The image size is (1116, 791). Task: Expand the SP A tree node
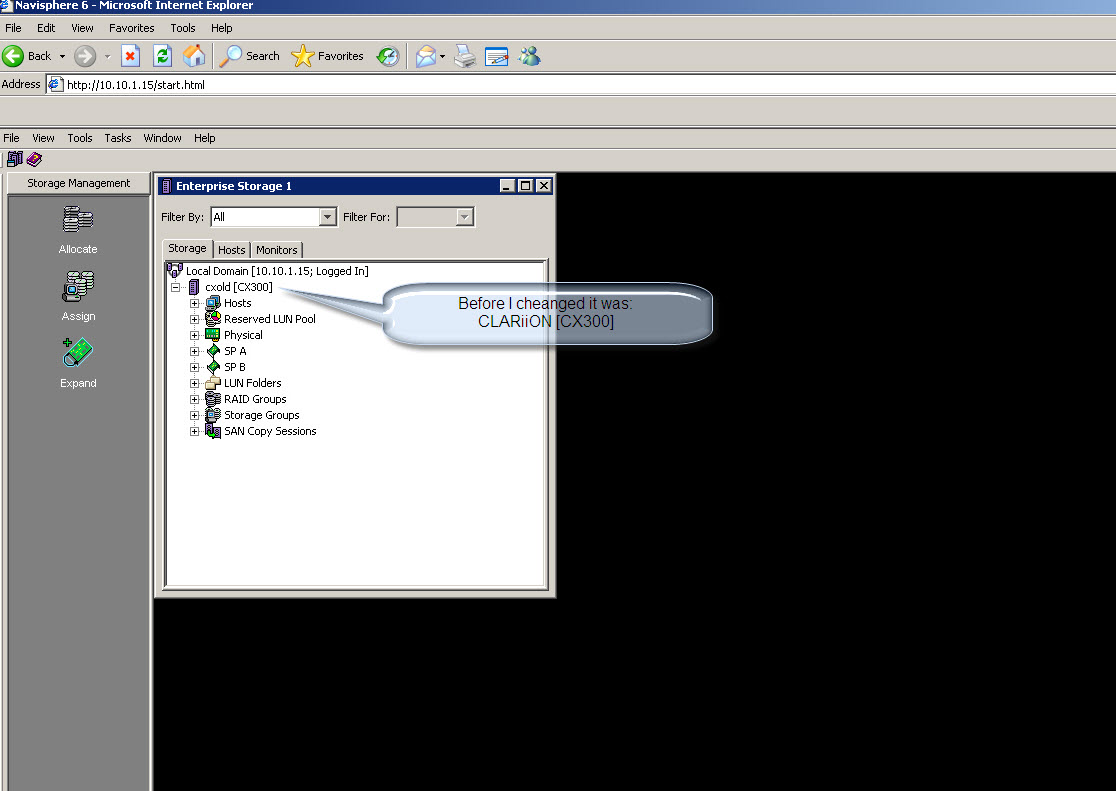tap(194, 351)
